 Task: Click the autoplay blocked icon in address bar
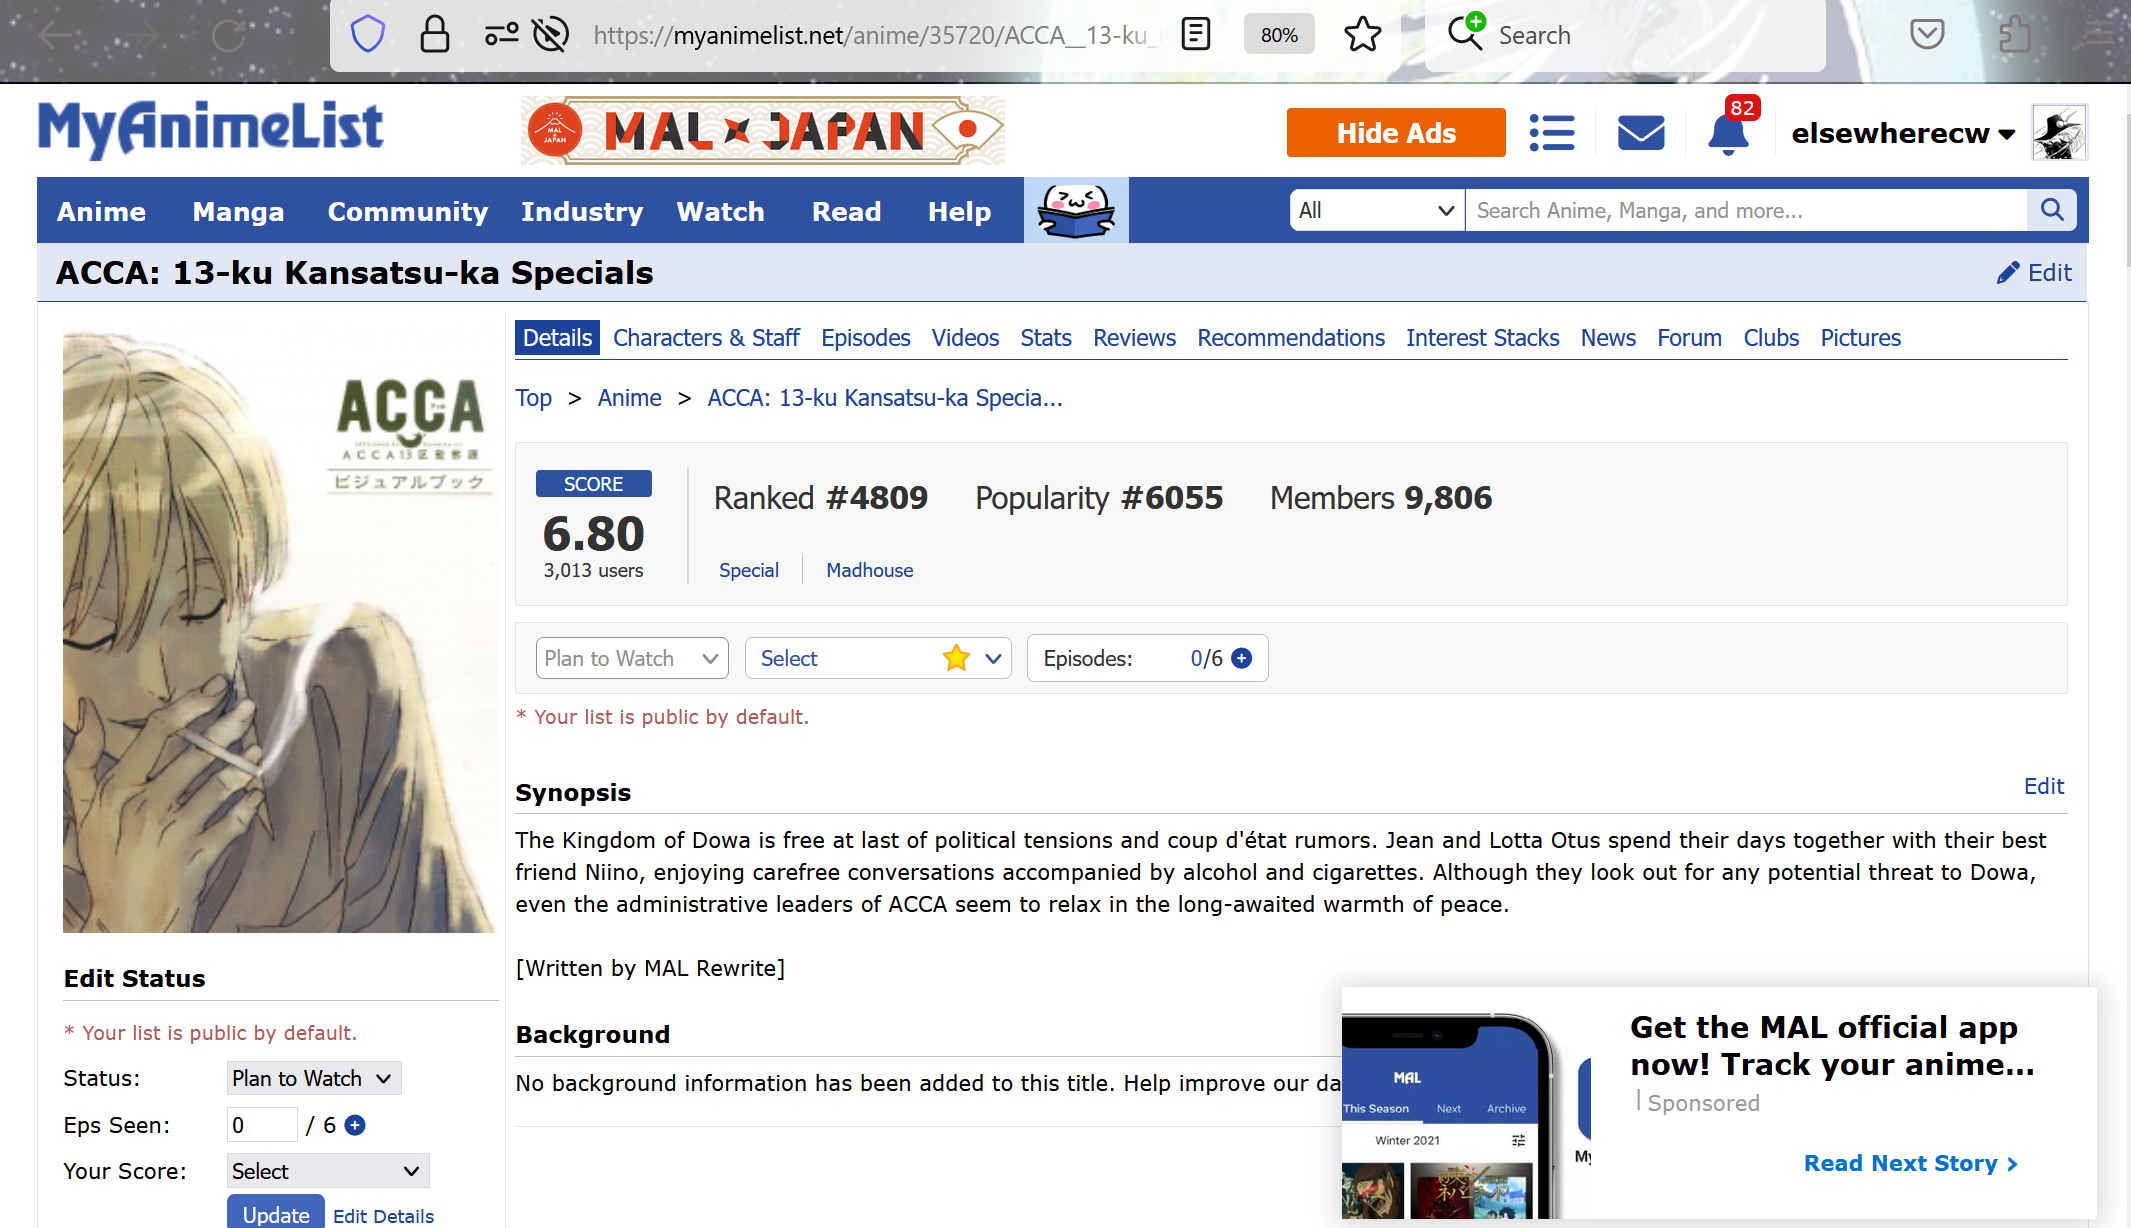pos(551,35)
